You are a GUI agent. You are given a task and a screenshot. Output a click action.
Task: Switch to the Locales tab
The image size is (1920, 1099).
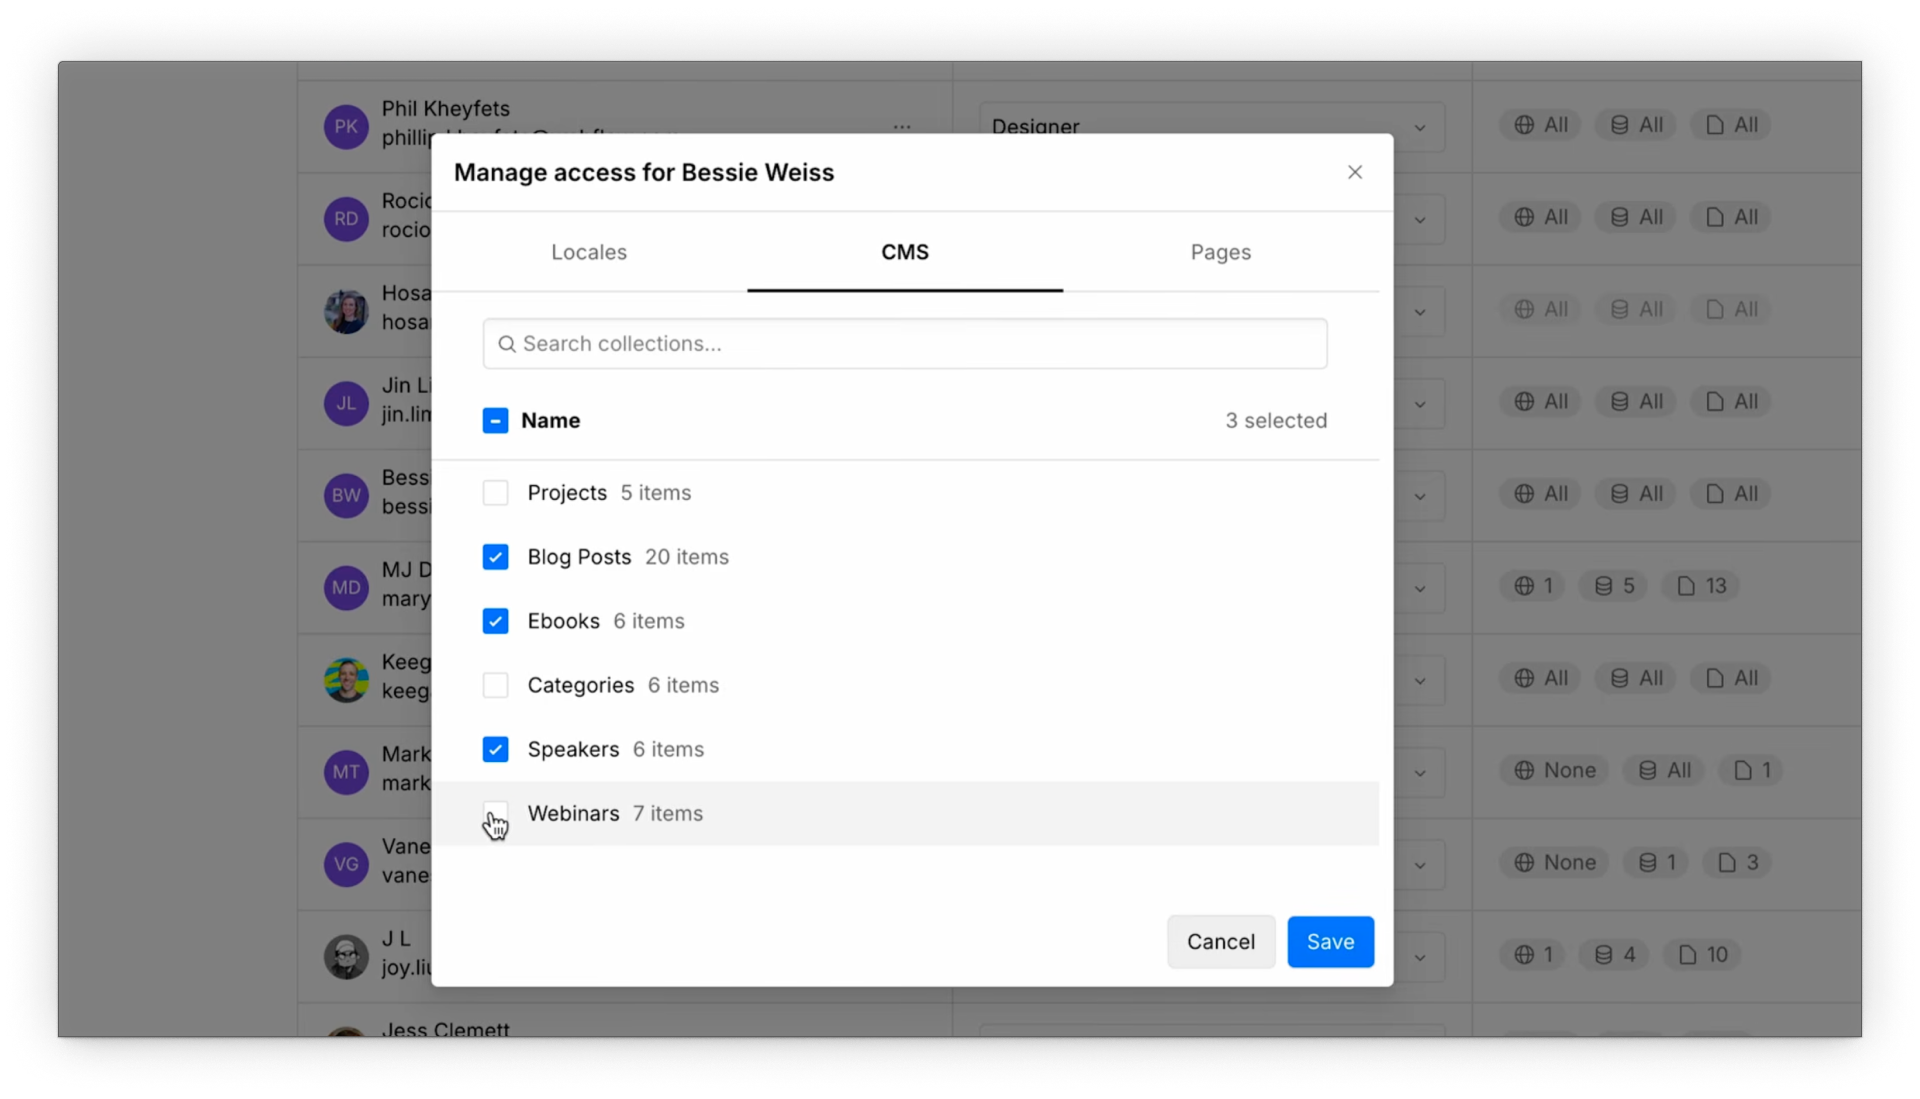pos(589,252)
